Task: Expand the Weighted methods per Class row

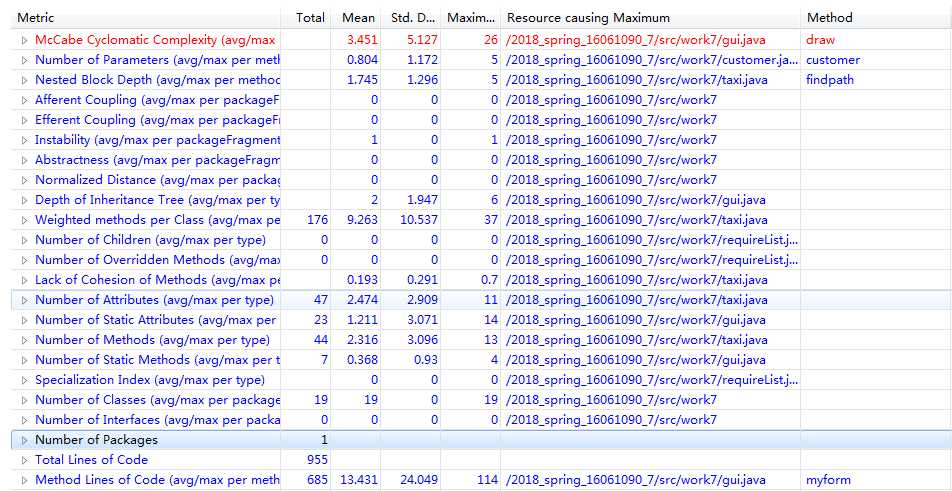Action: click(x=24, y=220)
